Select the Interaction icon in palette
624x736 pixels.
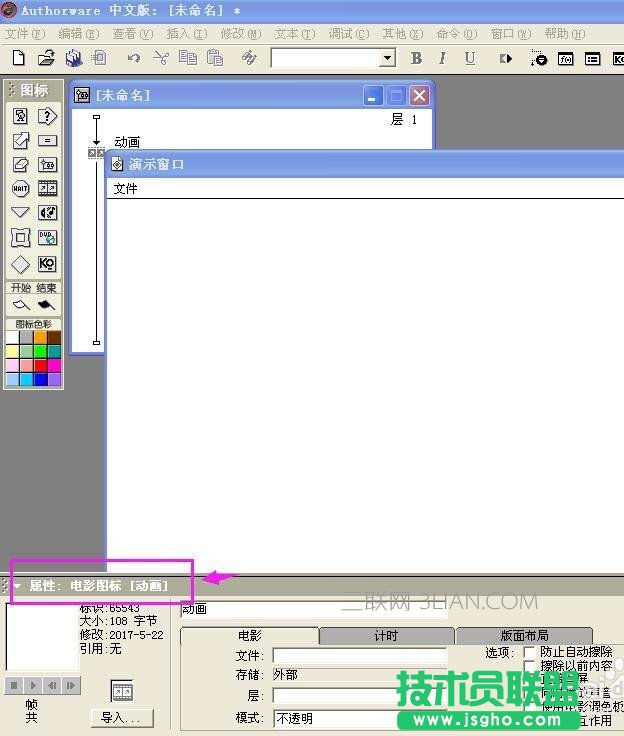pyautogui.click(x=47, y=116)
